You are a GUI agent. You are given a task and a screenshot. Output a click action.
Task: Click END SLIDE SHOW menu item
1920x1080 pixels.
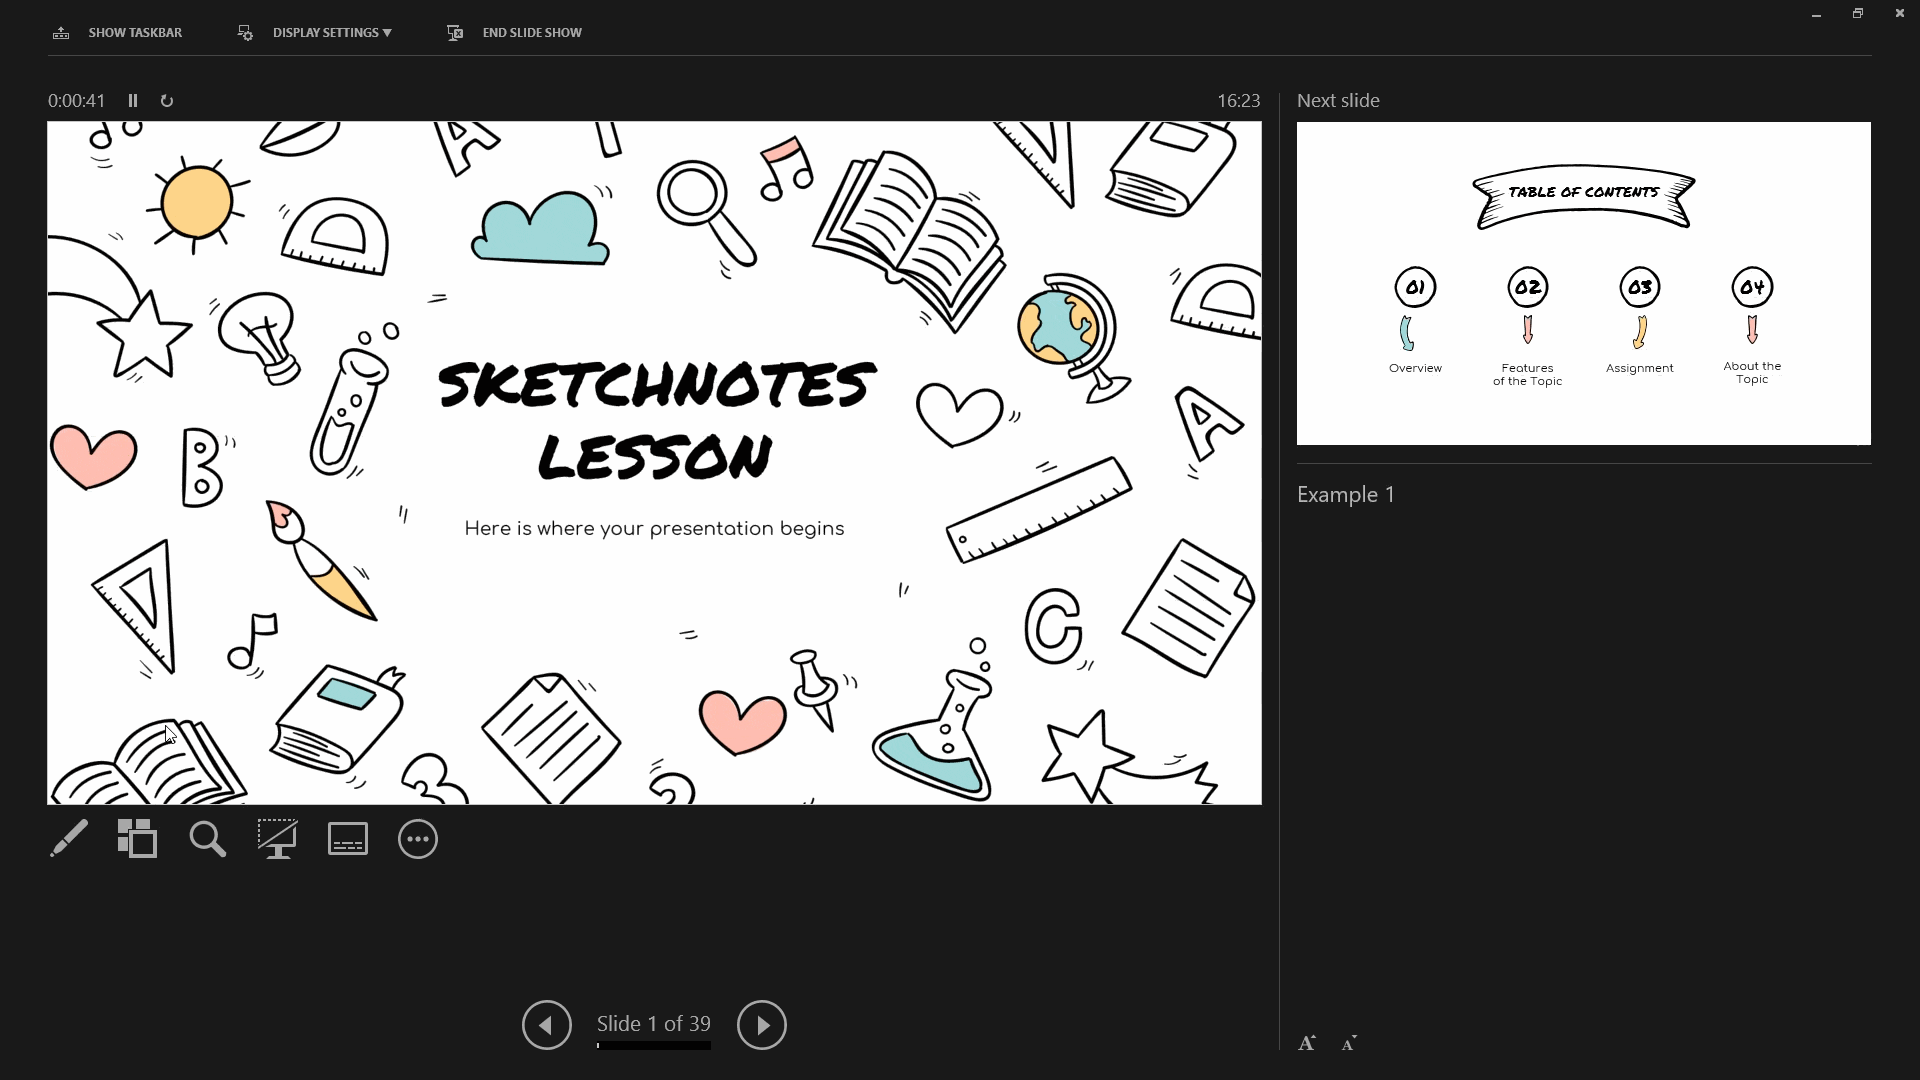(x=516, y=32)
